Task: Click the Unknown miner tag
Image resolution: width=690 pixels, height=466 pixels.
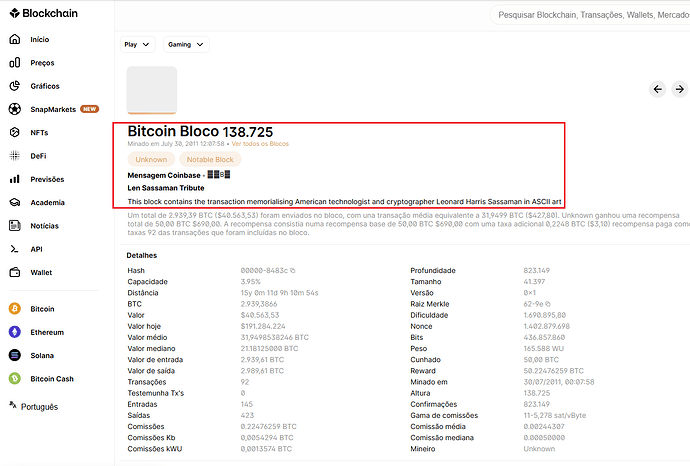Action: 151,159
